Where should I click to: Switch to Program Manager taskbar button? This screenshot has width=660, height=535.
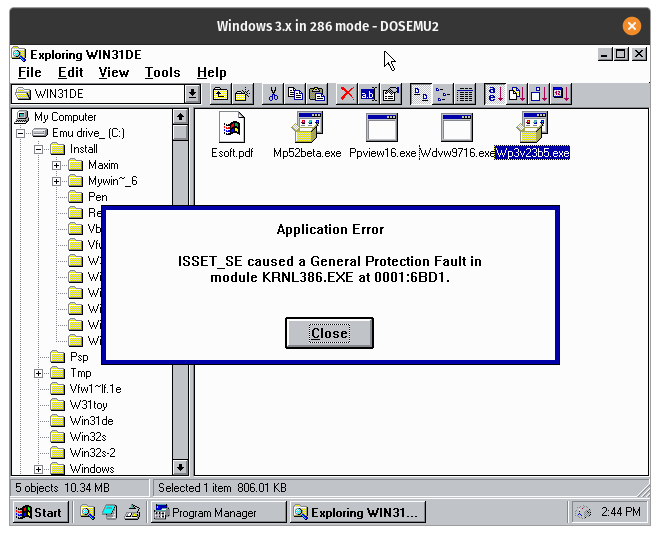219,512
